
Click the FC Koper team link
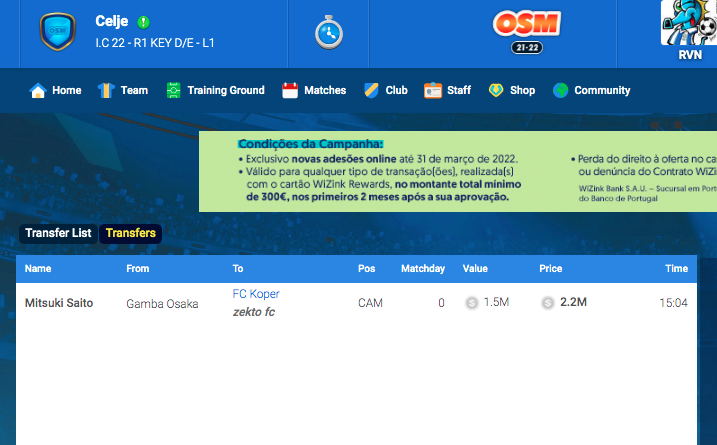click(x=256, y=294)
